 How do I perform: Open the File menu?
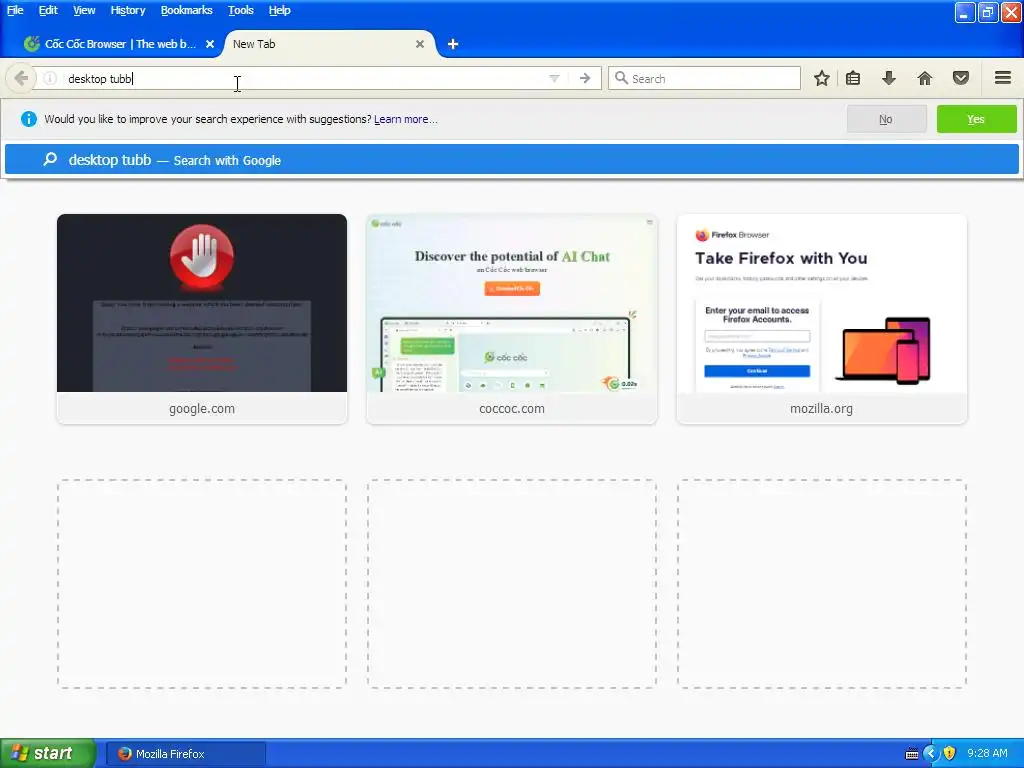coord(15,10)
